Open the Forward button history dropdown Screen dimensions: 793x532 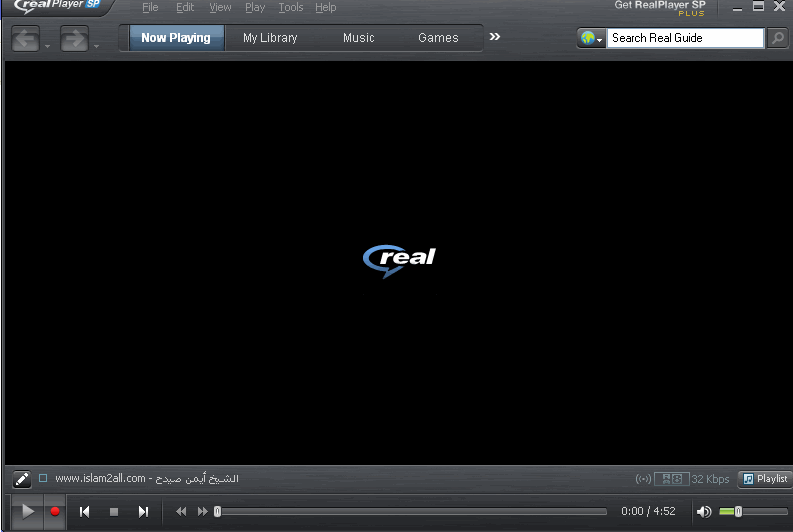(96, 47)
